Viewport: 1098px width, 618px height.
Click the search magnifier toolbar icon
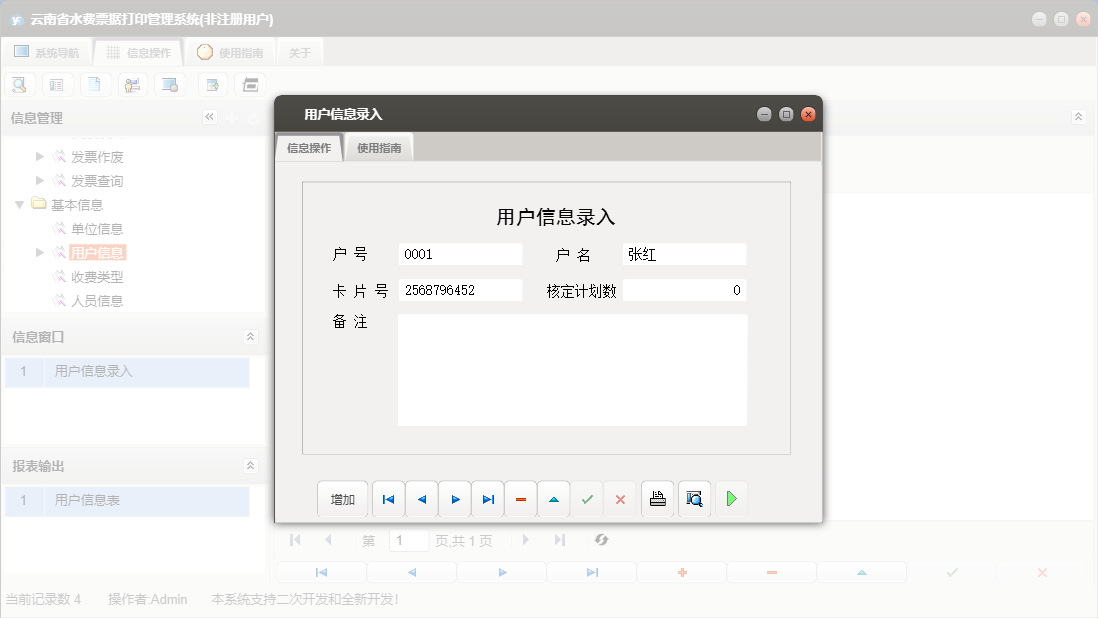point(18,84)
